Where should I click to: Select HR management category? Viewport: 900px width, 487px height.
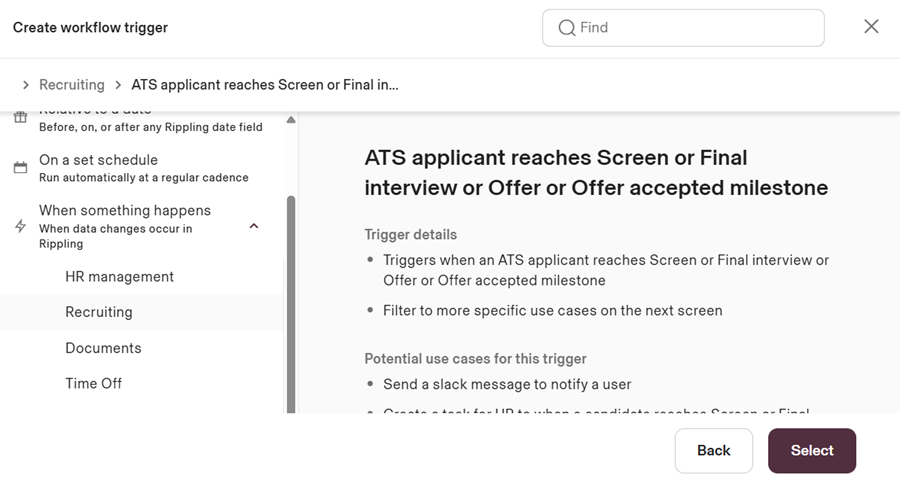119,277
